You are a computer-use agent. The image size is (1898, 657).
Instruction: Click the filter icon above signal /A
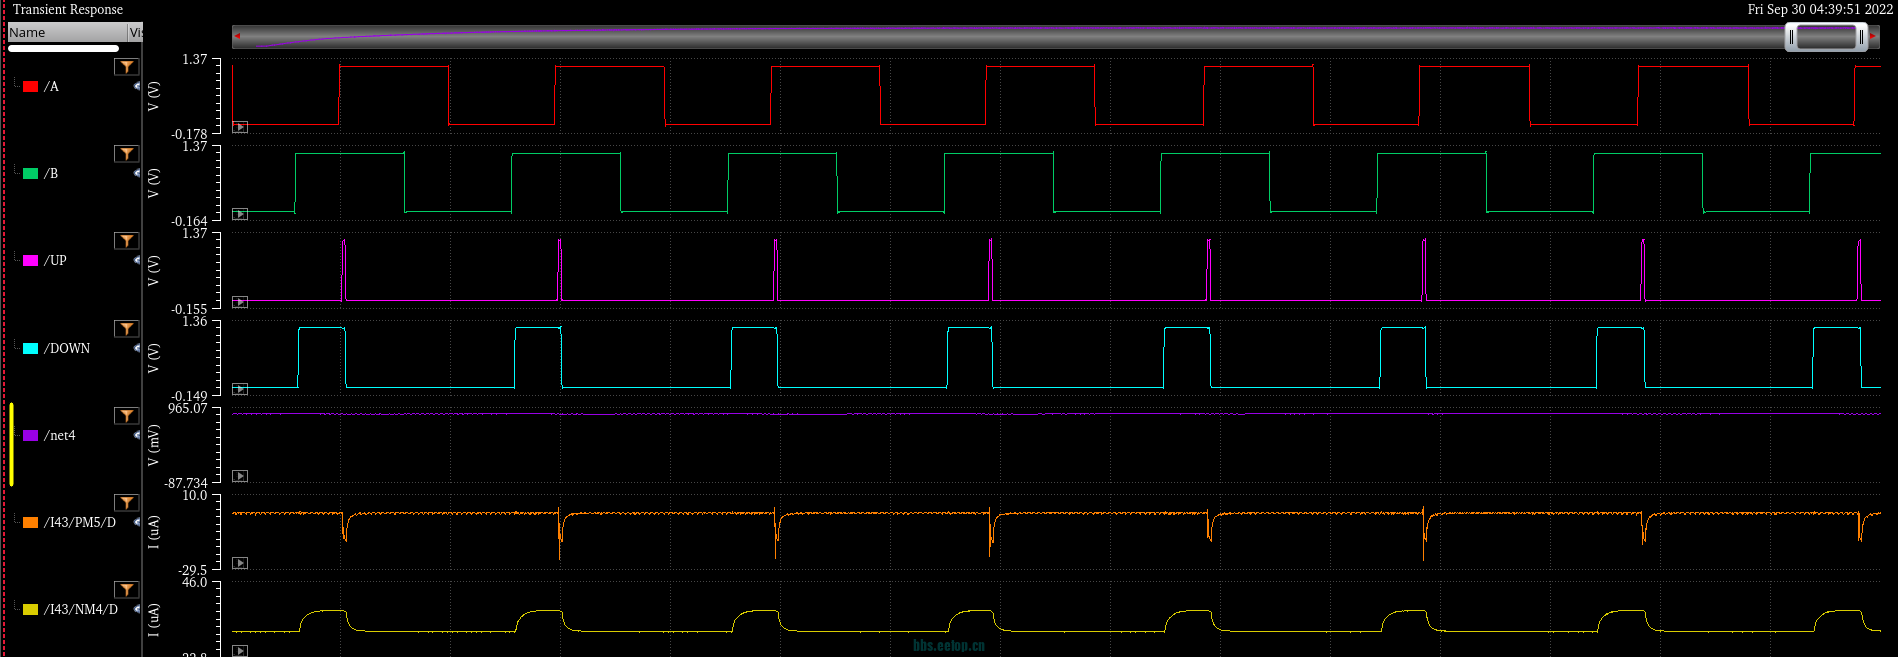click(126, 67)
